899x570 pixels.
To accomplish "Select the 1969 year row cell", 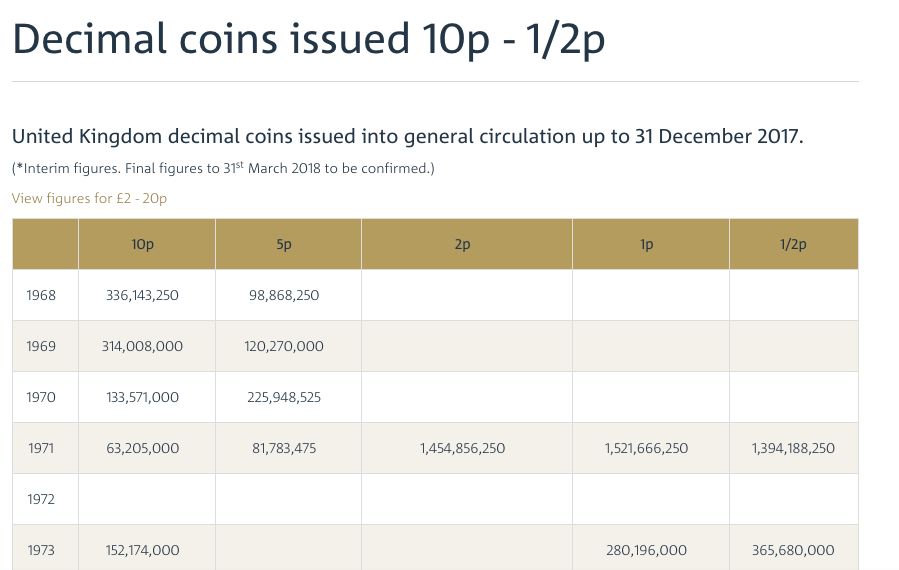I will point(41,346).
